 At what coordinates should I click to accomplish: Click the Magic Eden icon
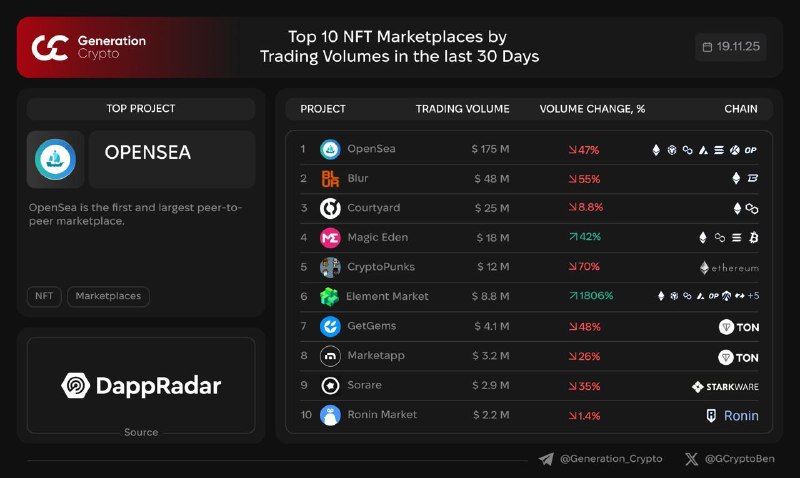[330, 238]
